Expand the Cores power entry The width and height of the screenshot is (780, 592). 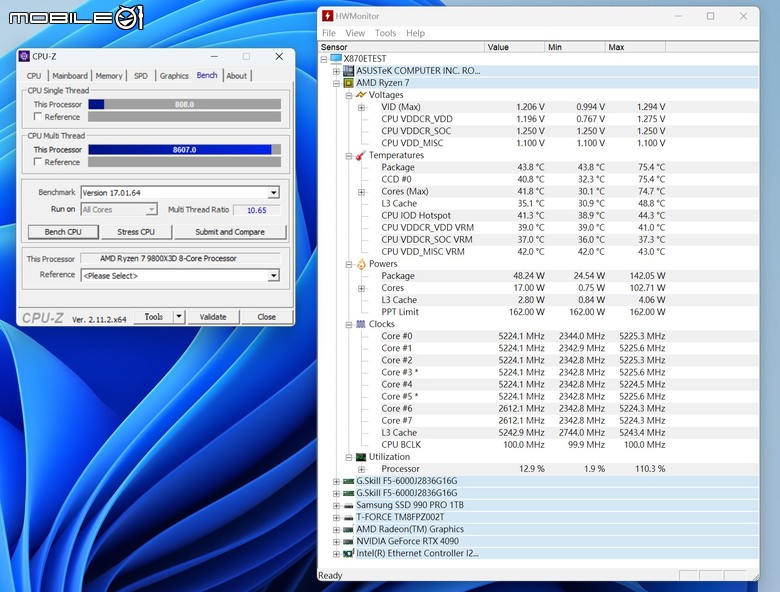point(361,289)
